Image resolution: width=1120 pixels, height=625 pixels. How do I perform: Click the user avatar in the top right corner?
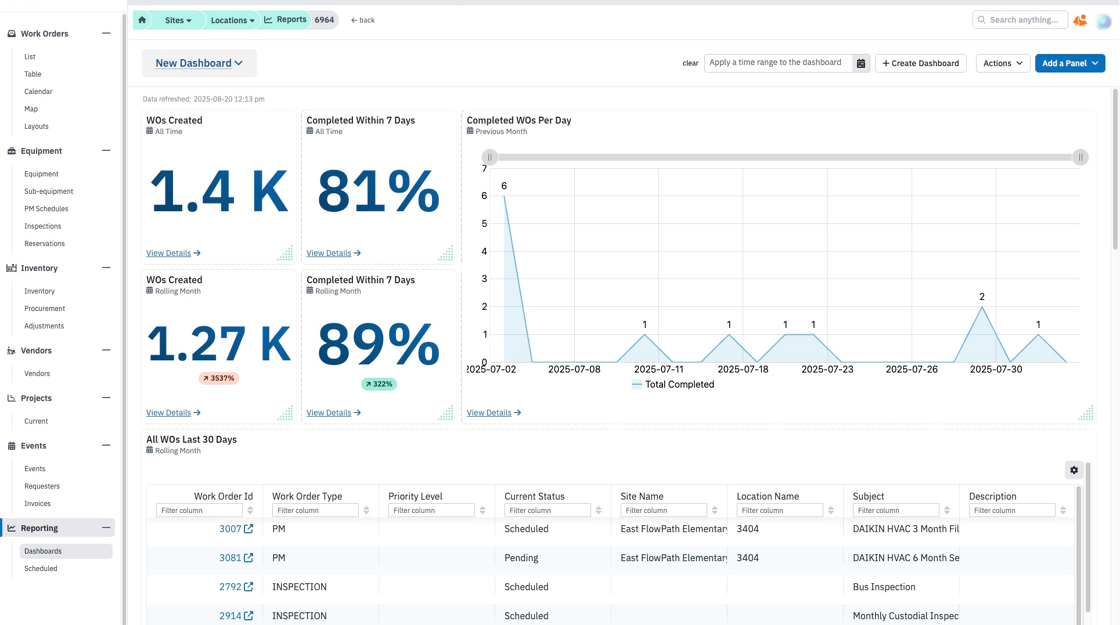[1104, 21]
